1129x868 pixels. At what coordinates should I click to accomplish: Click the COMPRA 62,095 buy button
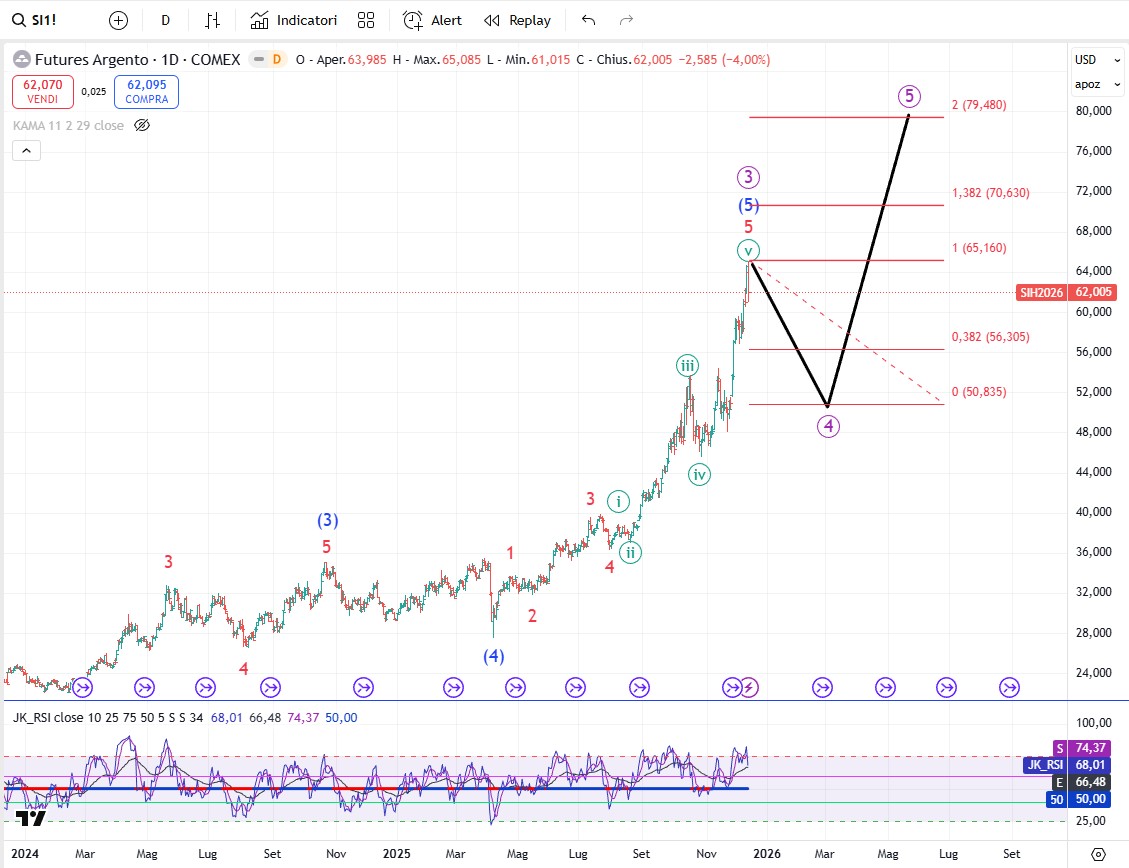[146, 93]
